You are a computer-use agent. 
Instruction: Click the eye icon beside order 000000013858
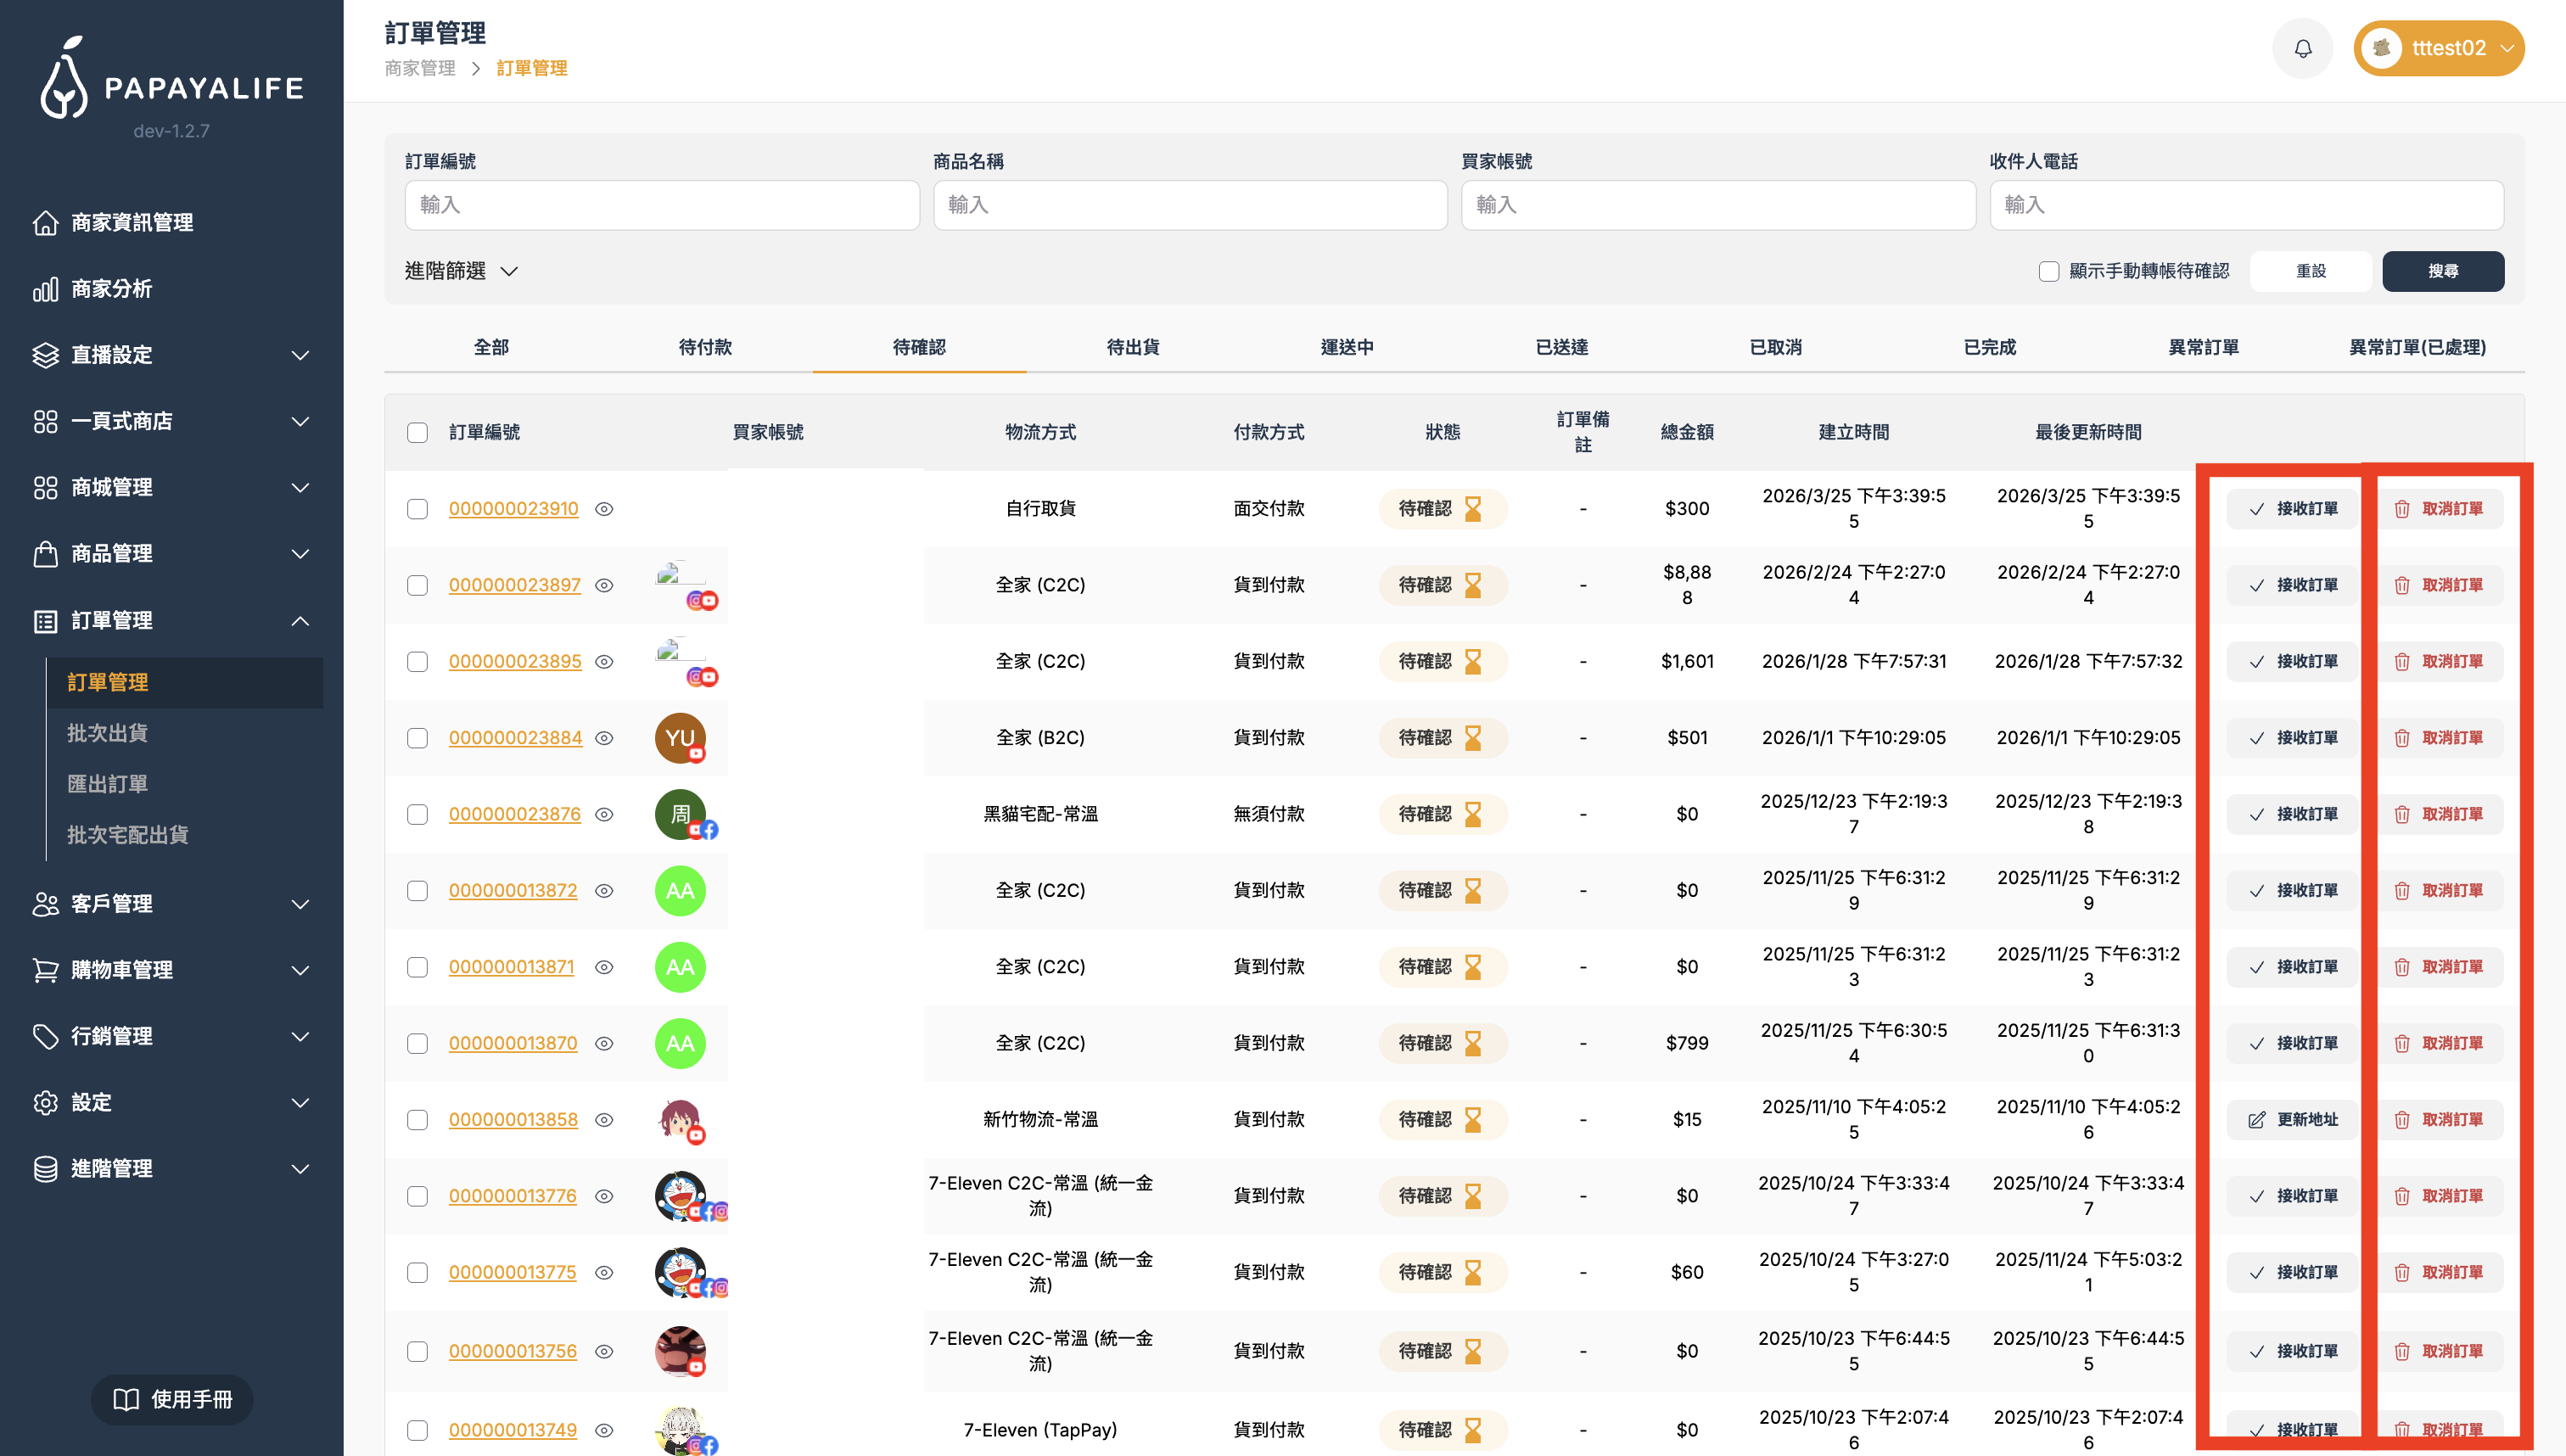tap(604, 1120)
